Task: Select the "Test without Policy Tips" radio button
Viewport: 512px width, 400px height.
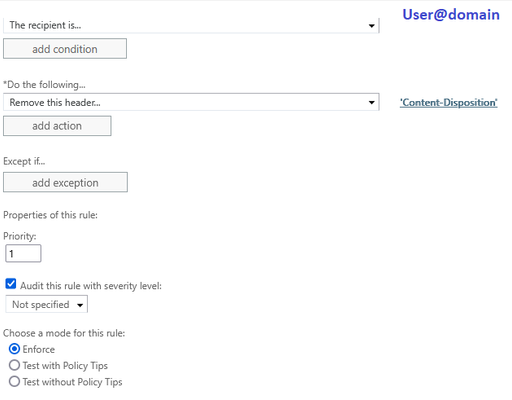Action: click(x=14, y=381)
